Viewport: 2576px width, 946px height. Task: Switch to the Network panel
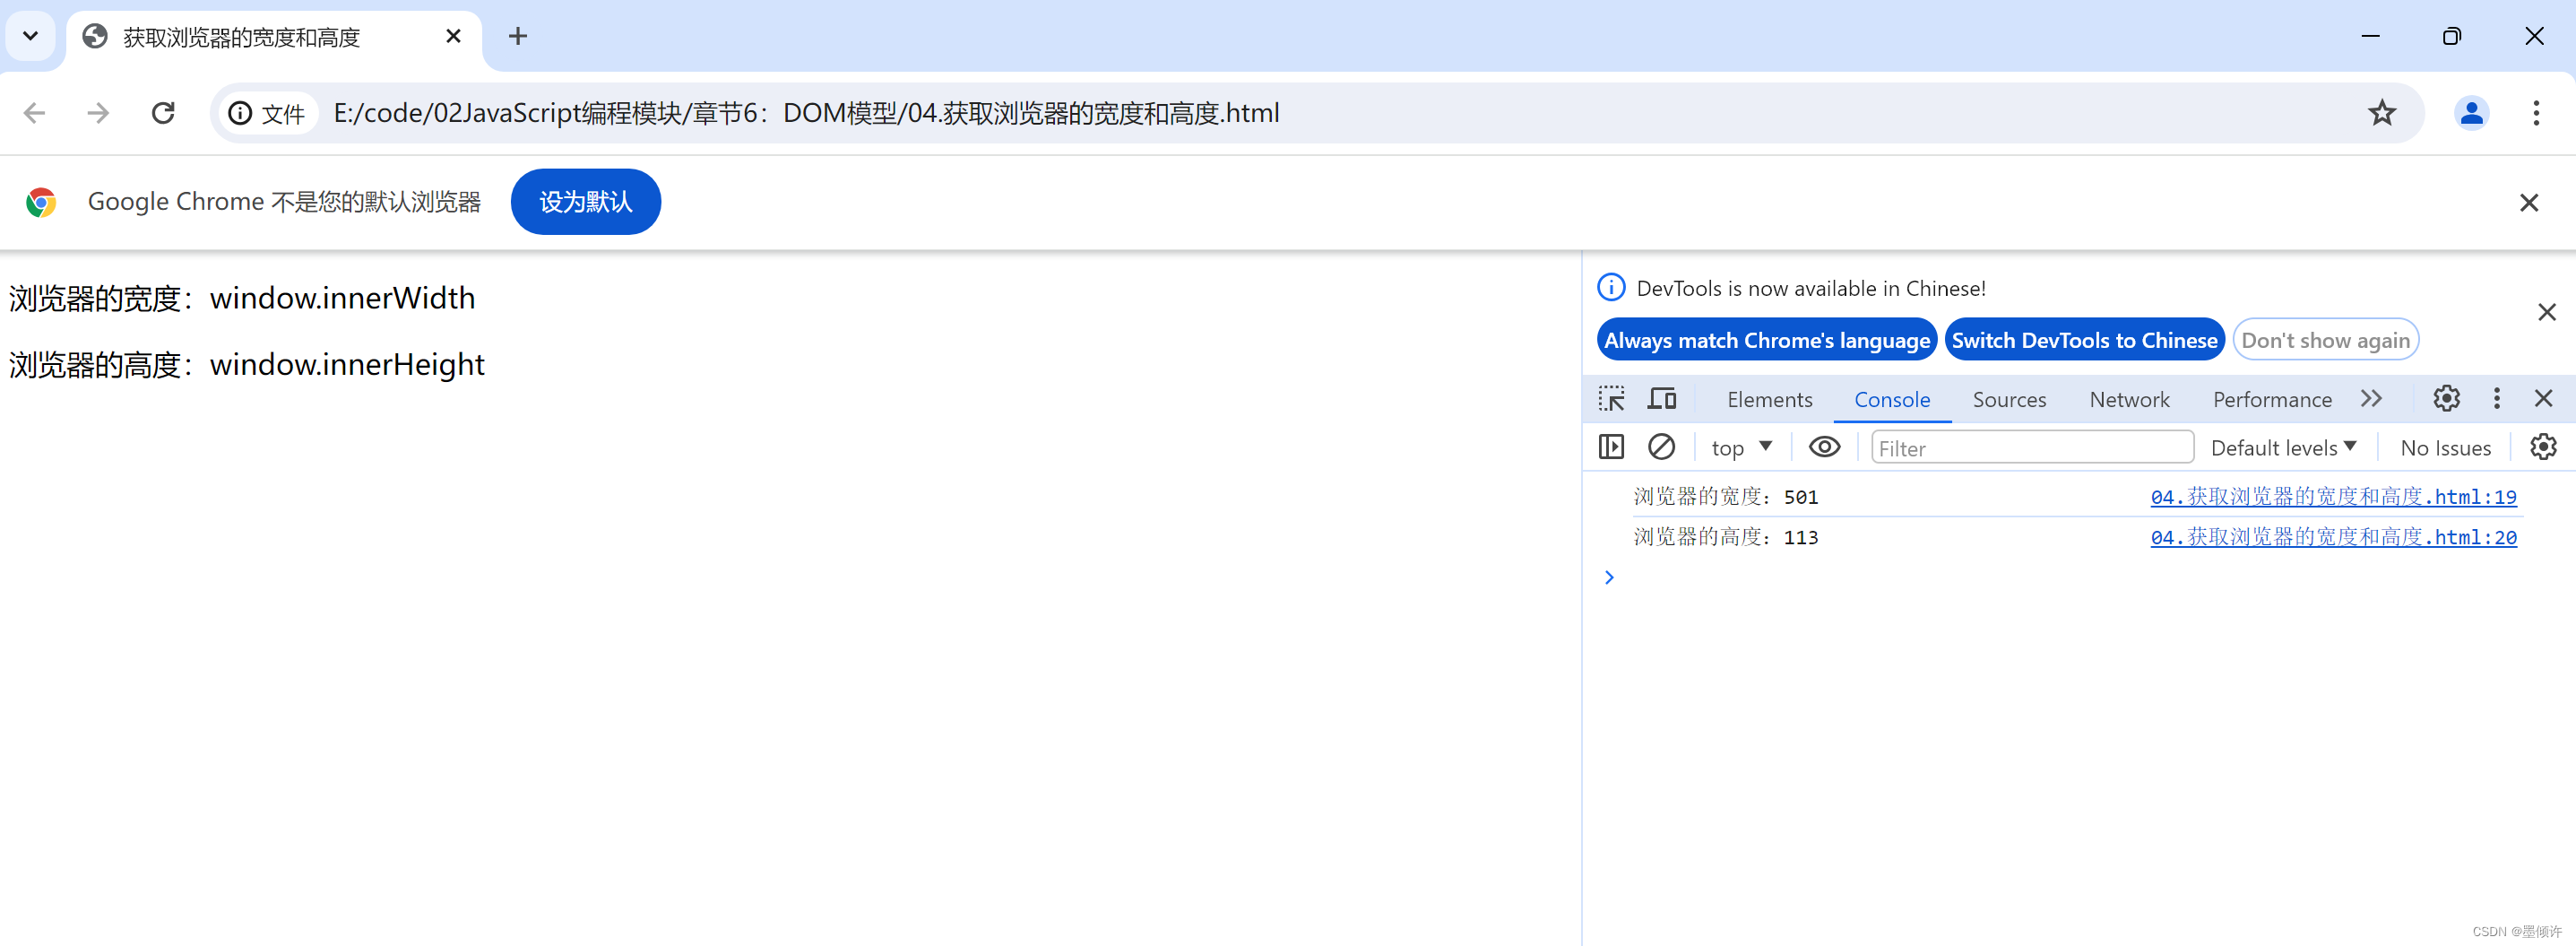click(2129, 399)
